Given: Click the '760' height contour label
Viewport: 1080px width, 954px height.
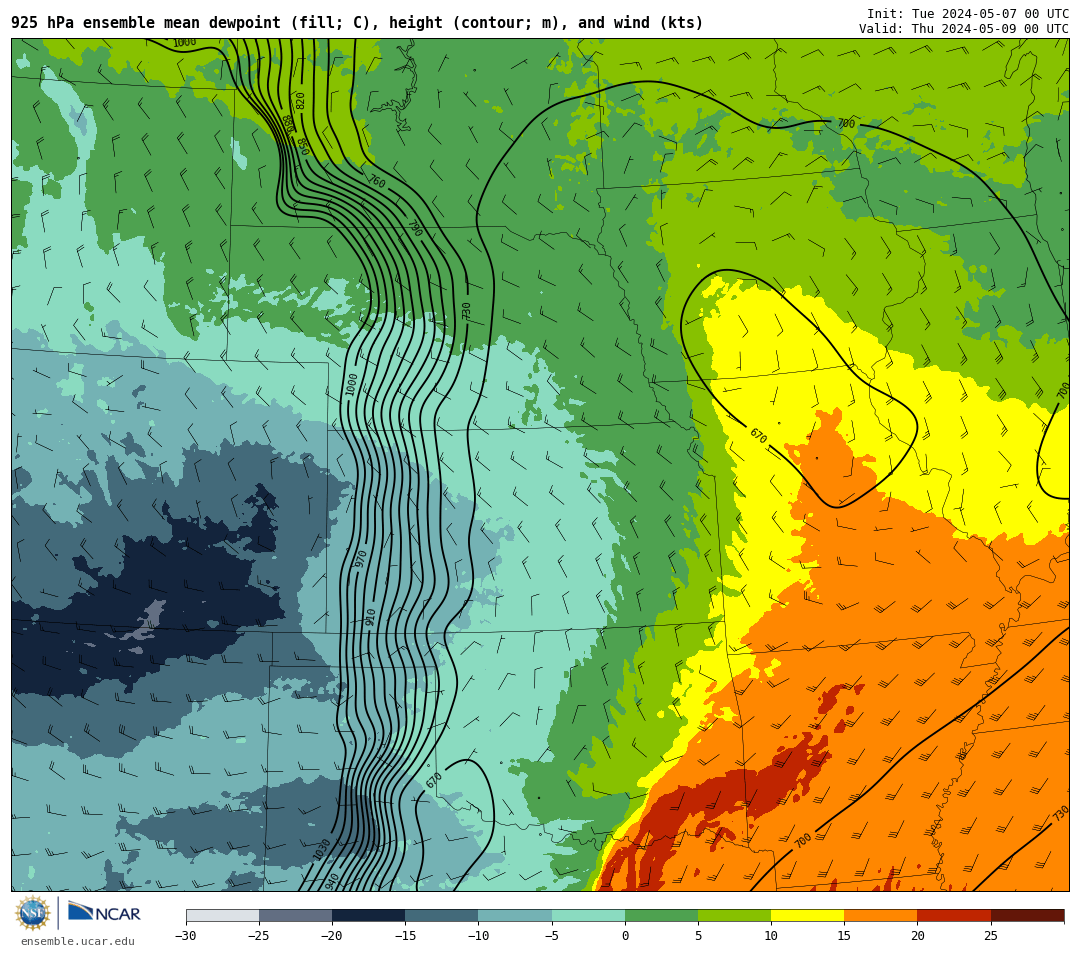Looking at the screenshot, I should (376, 180).
